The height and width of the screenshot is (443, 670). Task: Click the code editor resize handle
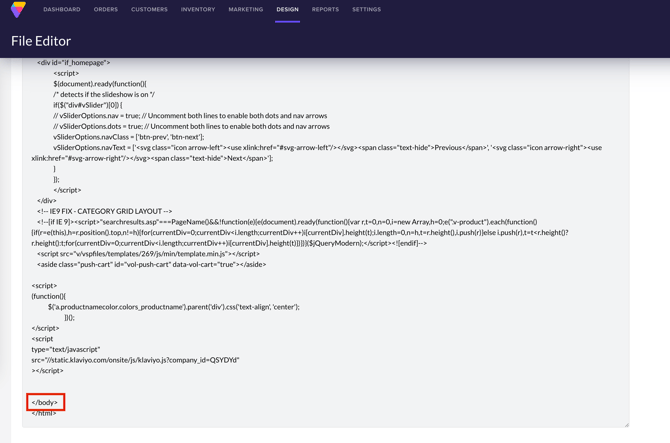(625, 424)
